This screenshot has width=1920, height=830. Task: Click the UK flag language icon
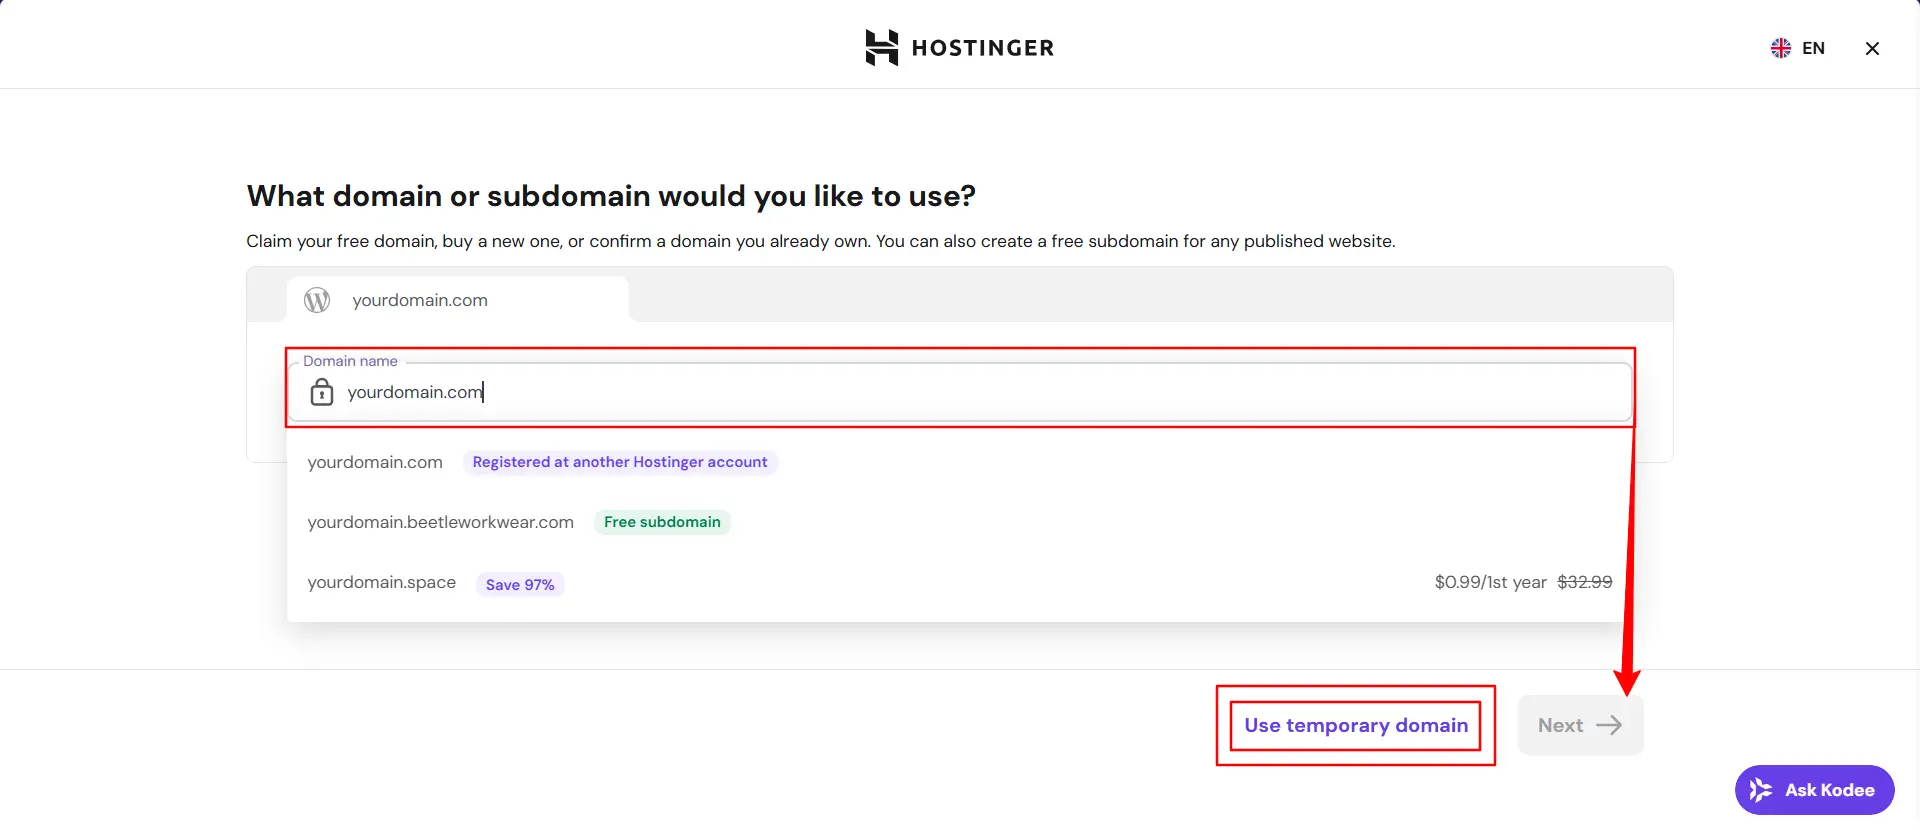1781,48
